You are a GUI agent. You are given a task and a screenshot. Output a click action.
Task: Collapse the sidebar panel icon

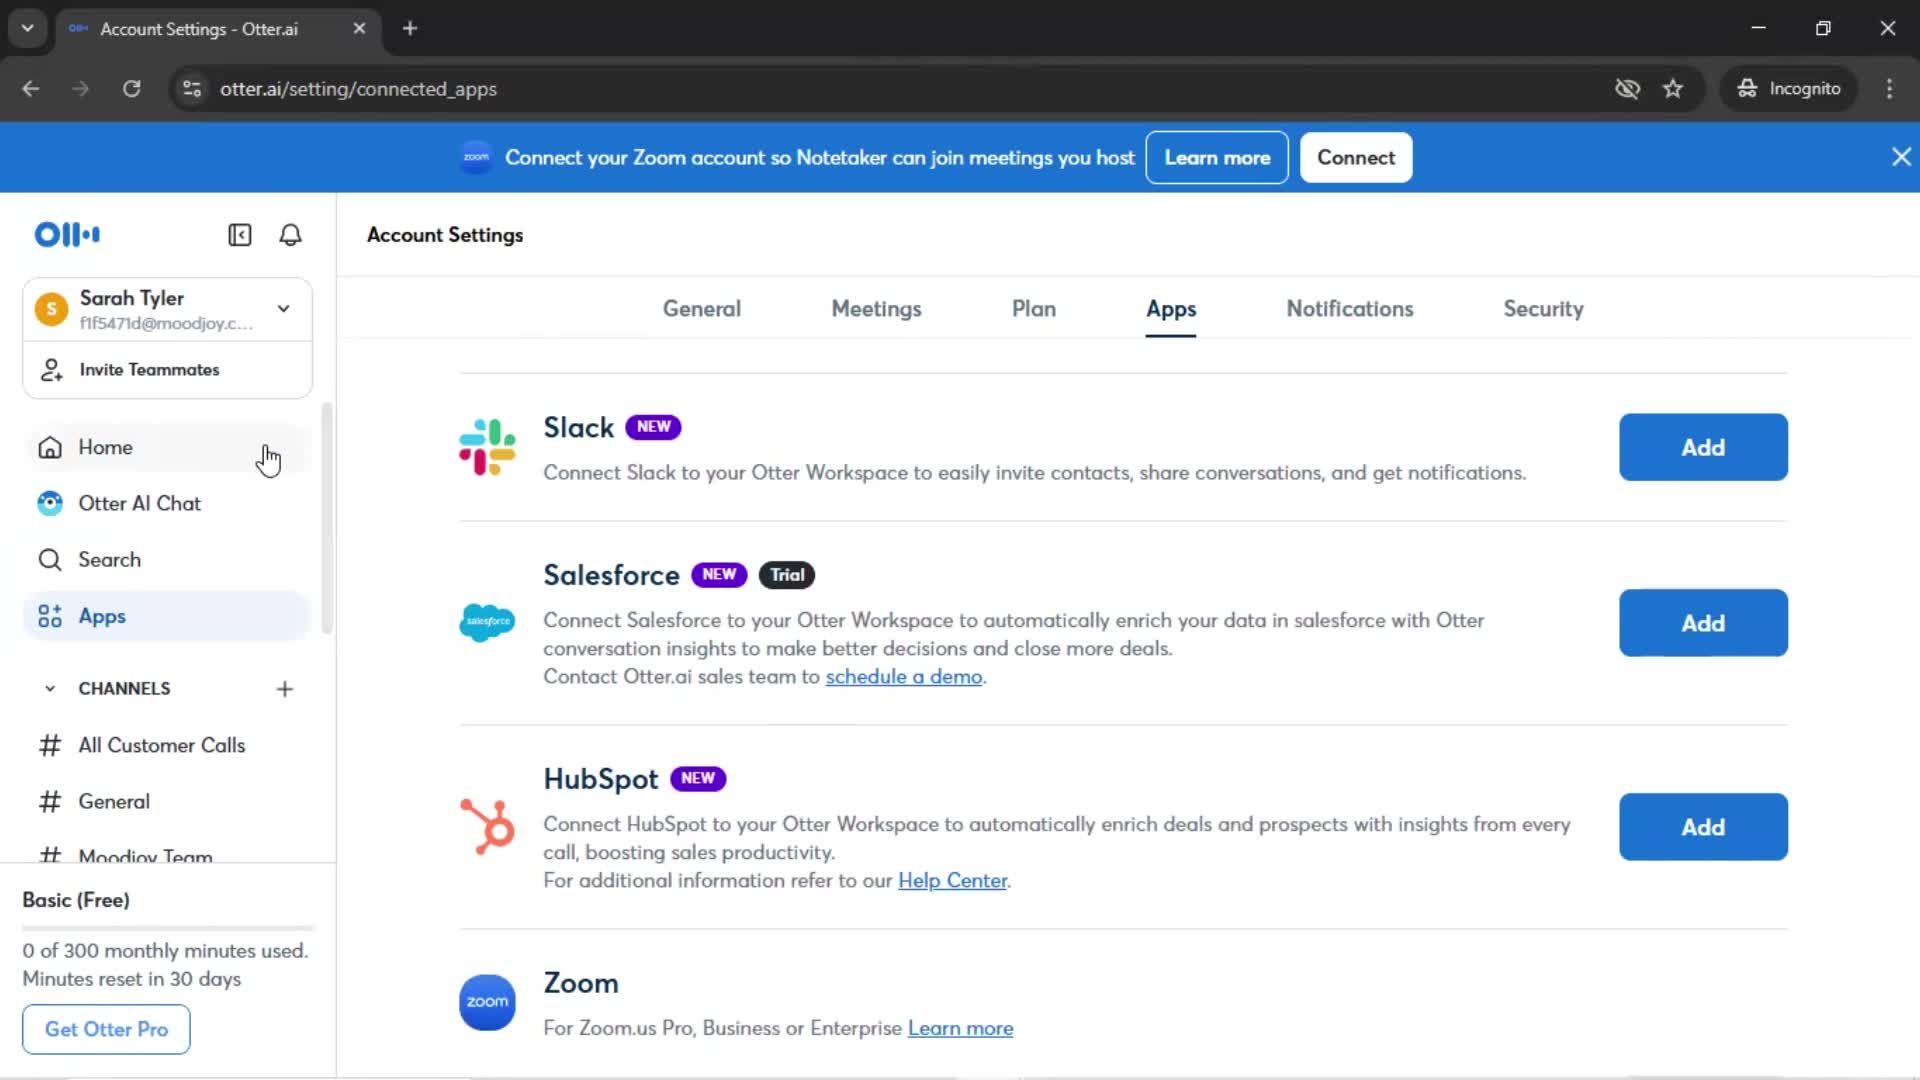pos(240,235)
